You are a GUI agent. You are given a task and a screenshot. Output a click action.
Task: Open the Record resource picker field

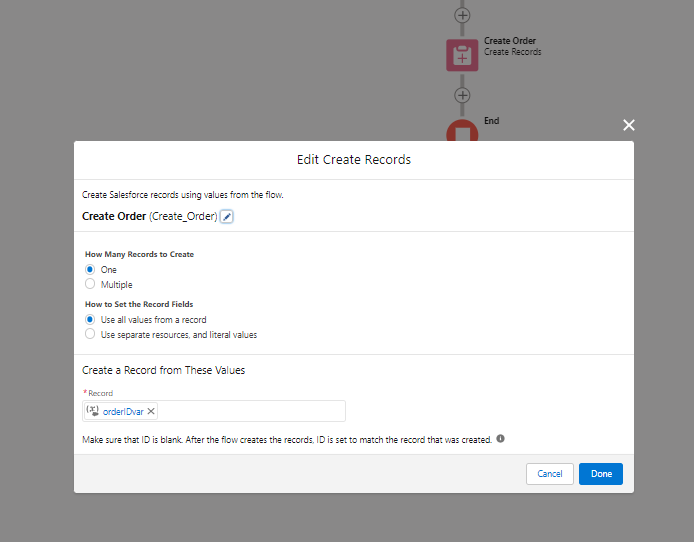pos(250,411)
